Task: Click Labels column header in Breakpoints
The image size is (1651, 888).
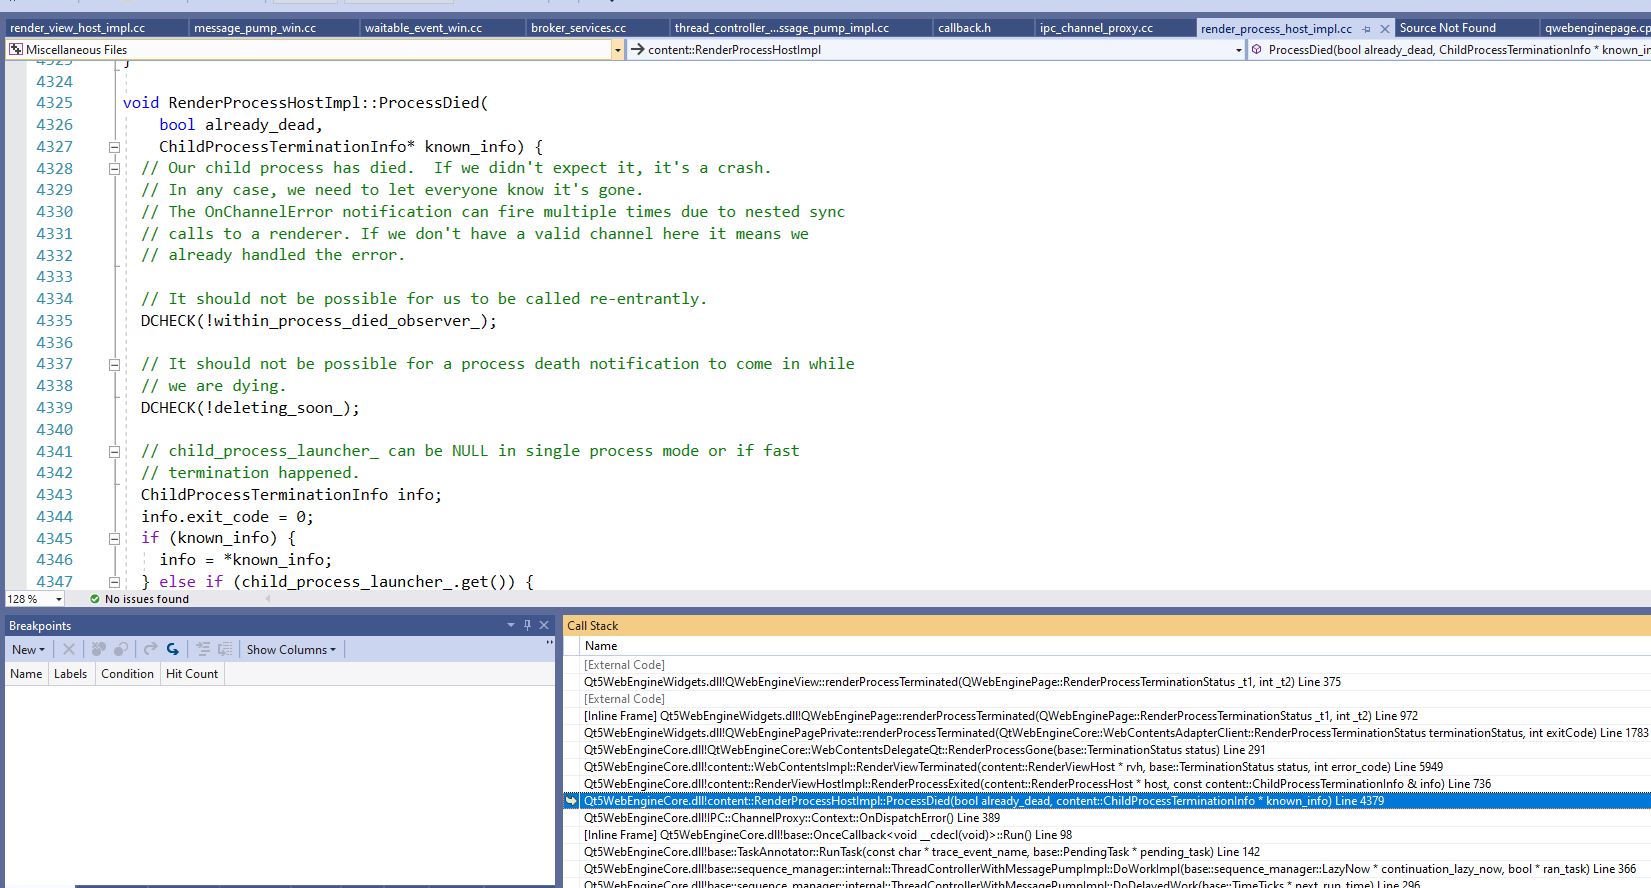Action: (x=70, y=674)
